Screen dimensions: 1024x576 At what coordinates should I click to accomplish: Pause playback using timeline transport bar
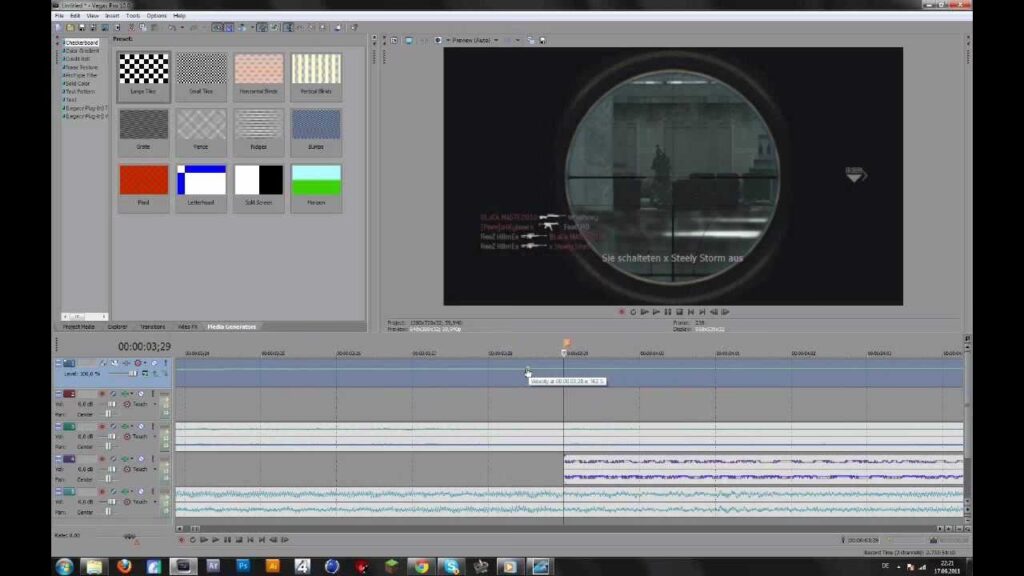coord(227,540)
